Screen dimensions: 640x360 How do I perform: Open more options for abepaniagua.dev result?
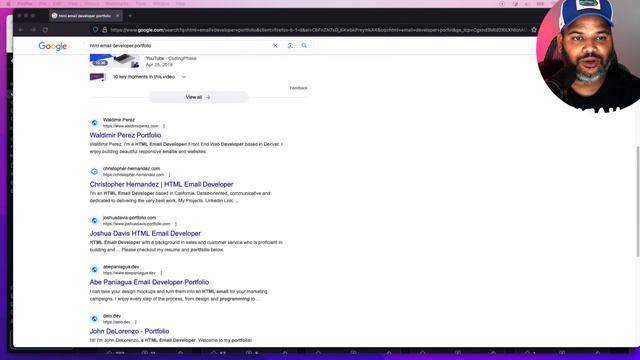(x=161, y=273)
